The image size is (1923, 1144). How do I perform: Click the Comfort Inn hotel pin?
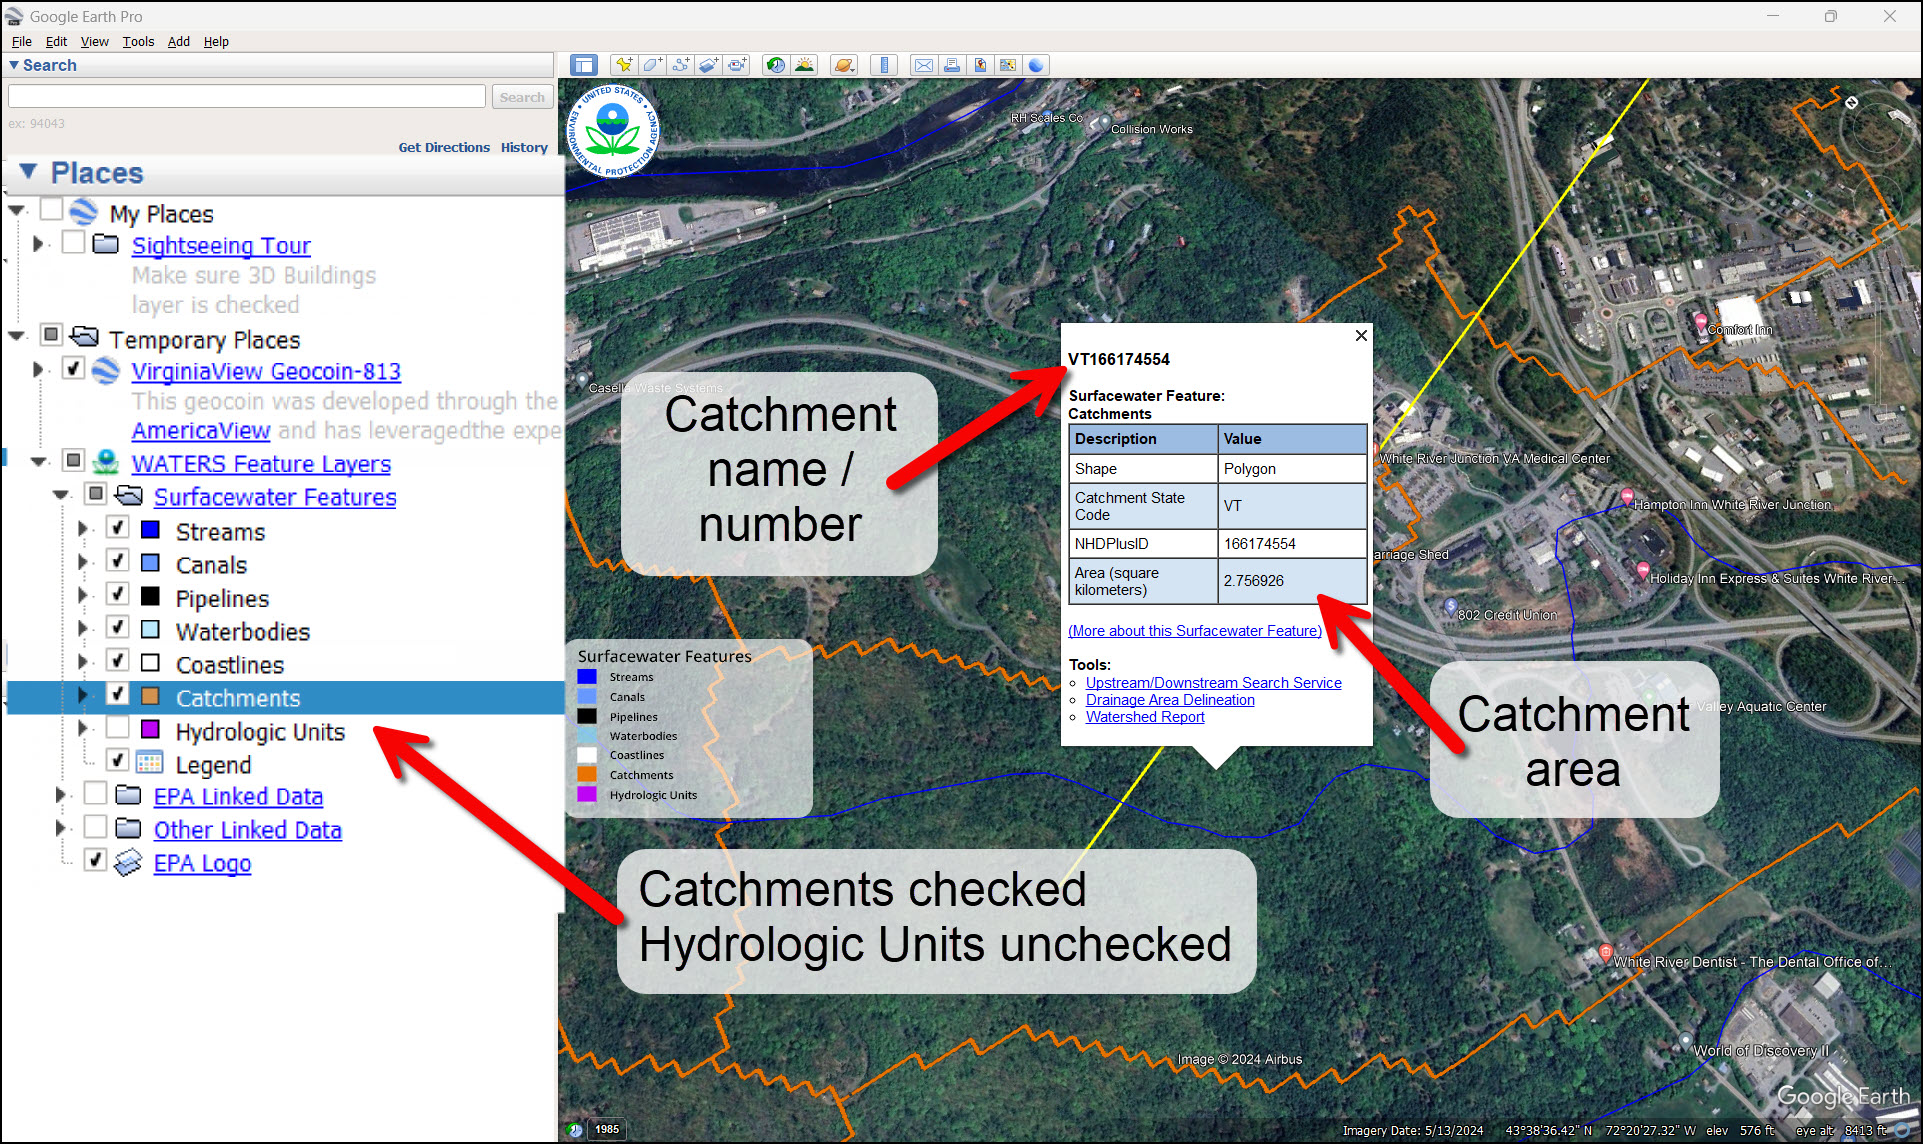(1701, 322)
